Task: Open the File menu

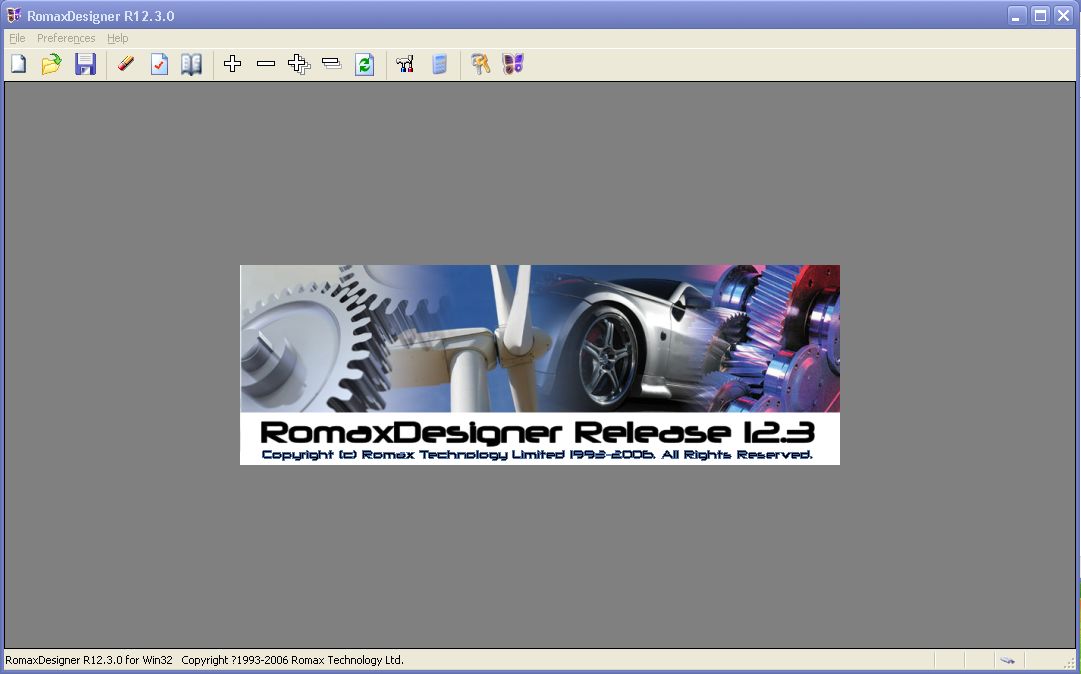Action: [x=17, y=38]
